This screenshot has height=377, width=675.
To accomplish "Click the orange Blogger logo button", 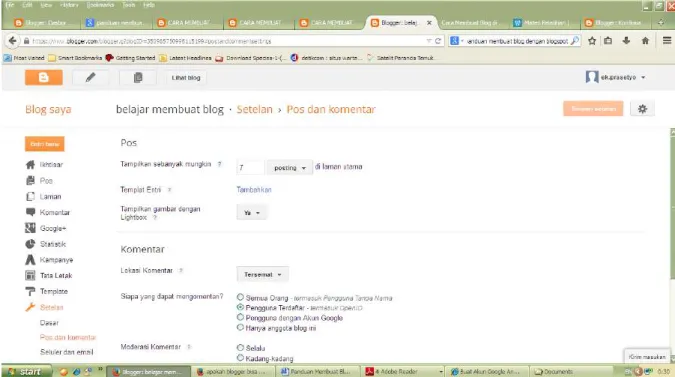I will tap(43, 77).
